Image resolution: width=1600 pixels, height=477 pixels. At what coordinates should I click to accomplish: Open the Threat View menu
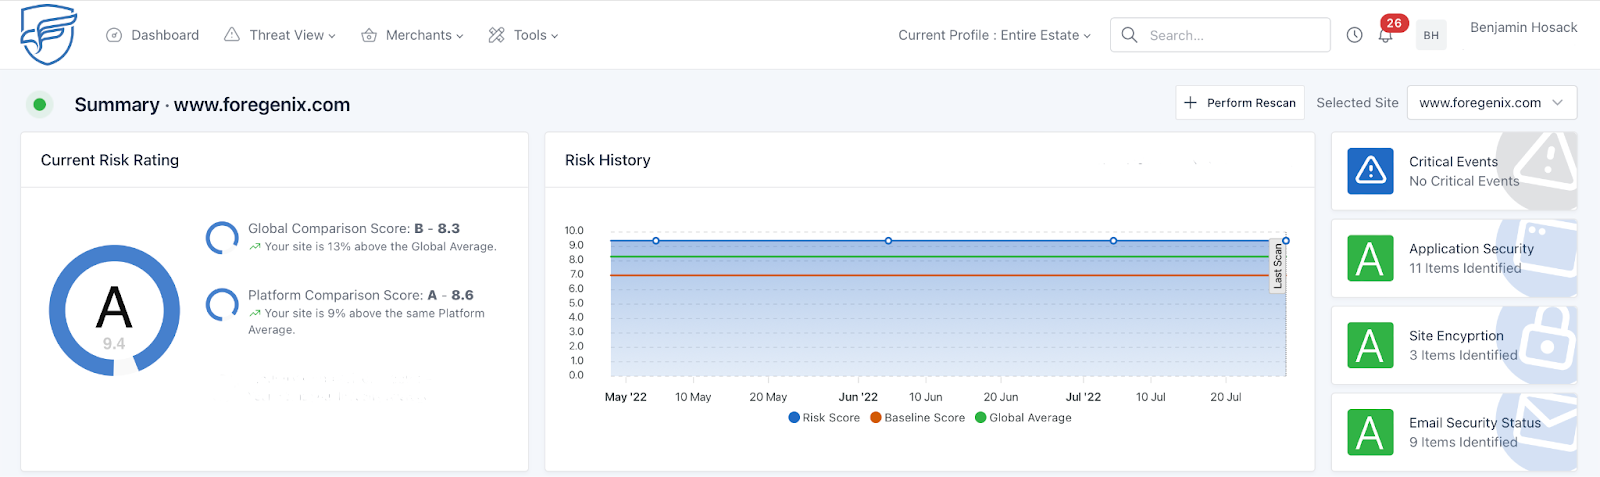point(280,35)
